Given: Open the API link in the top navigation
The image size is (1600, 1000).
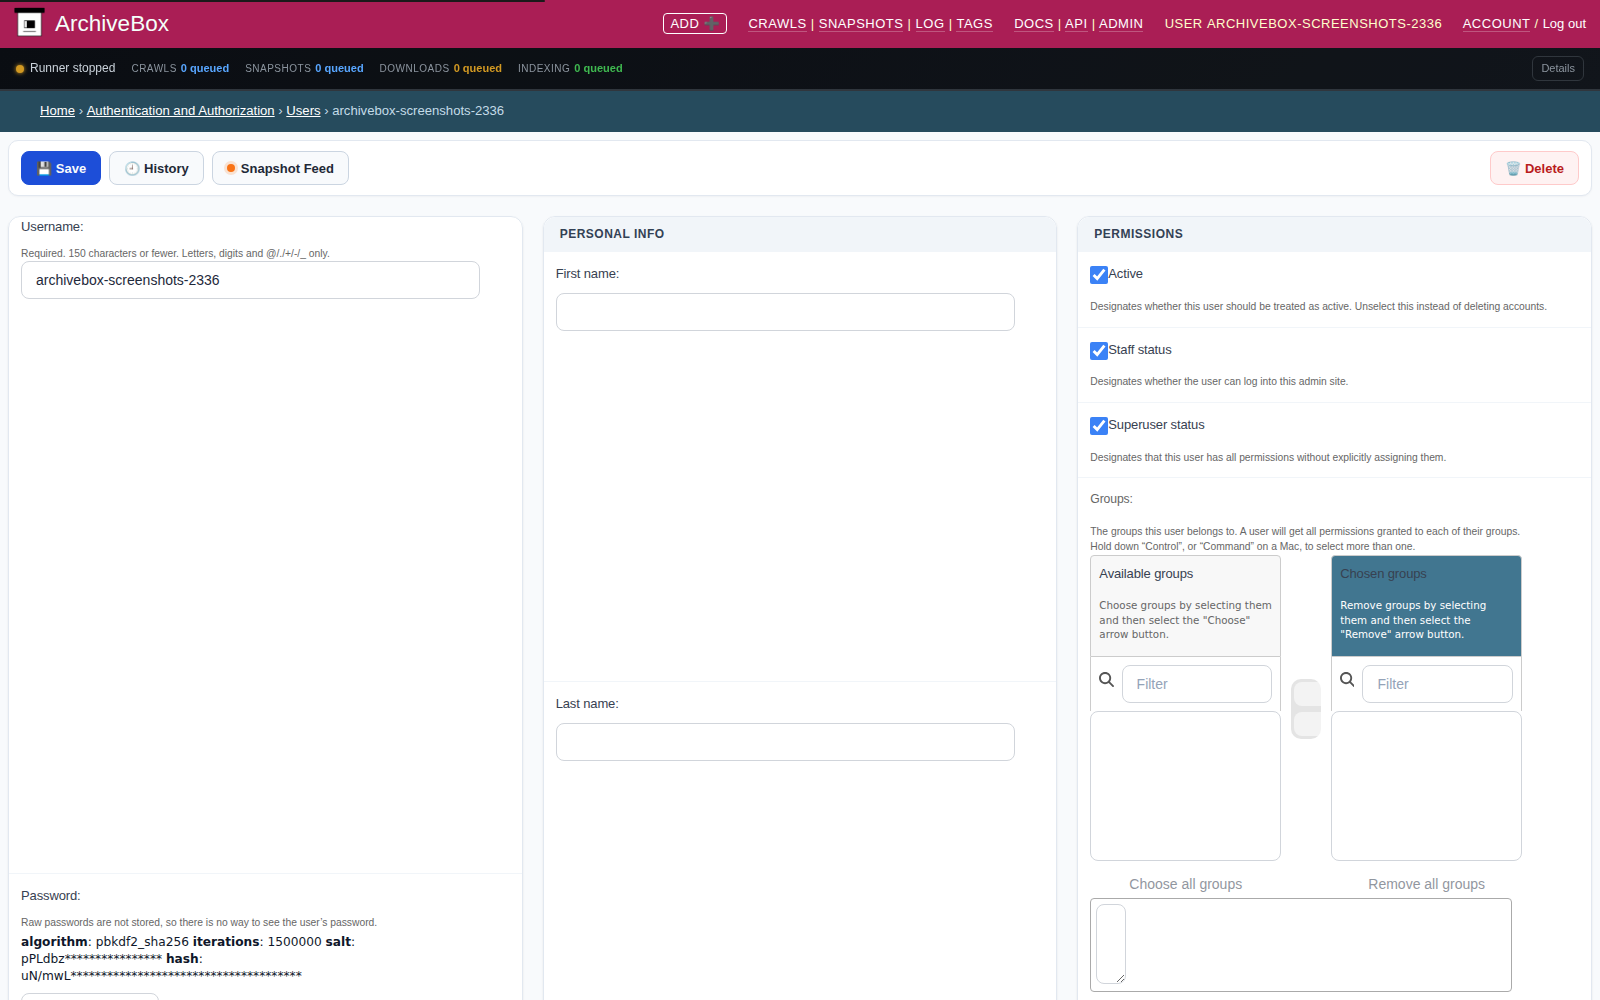Looking at the screenshot, I should pyautogui.click(x=1076, y=24).
